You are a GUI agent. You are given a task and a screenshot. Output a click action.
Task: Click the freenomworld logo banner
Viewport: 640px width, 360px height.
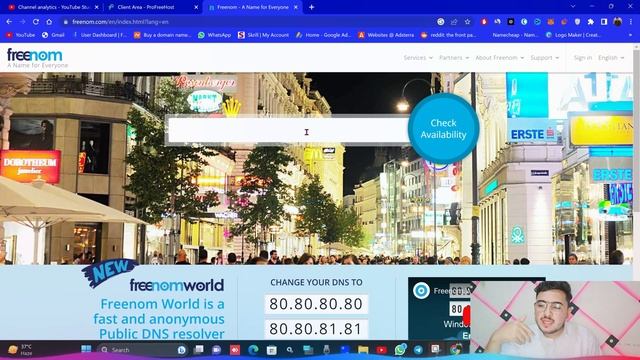[176, 285]
